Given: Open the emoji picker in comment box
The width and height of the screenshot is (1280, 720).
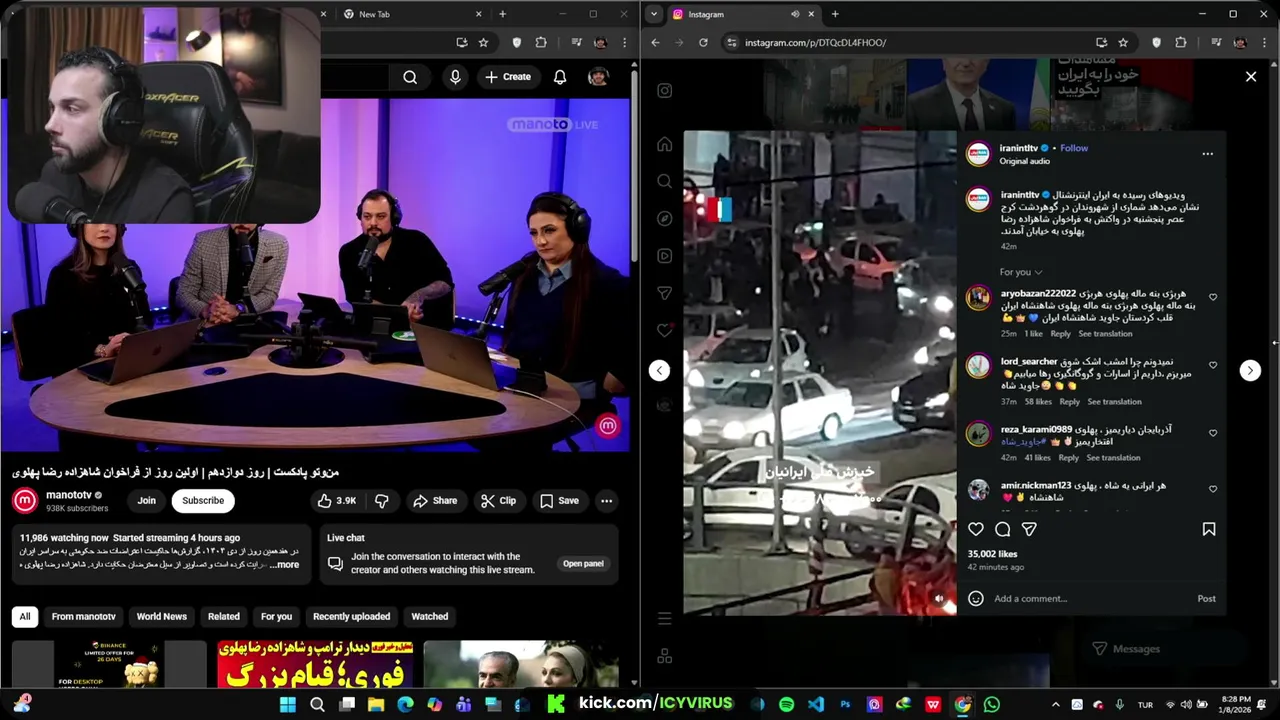Looking at the screenshot, I should (x=976, y=598).
